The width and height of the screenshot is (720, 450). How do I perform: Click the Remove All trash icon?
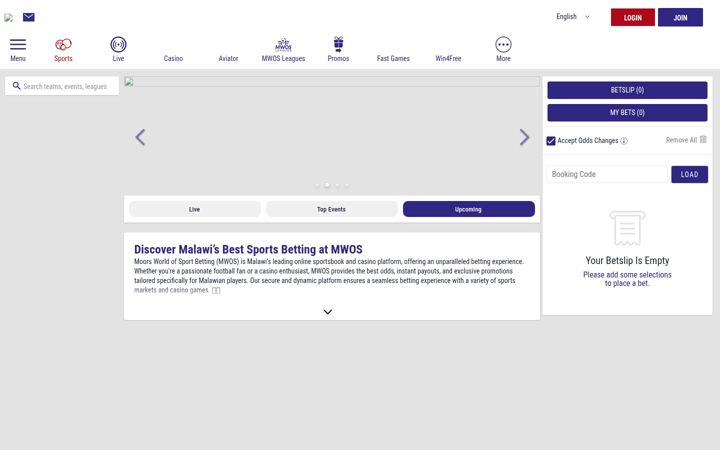point(703,139)
